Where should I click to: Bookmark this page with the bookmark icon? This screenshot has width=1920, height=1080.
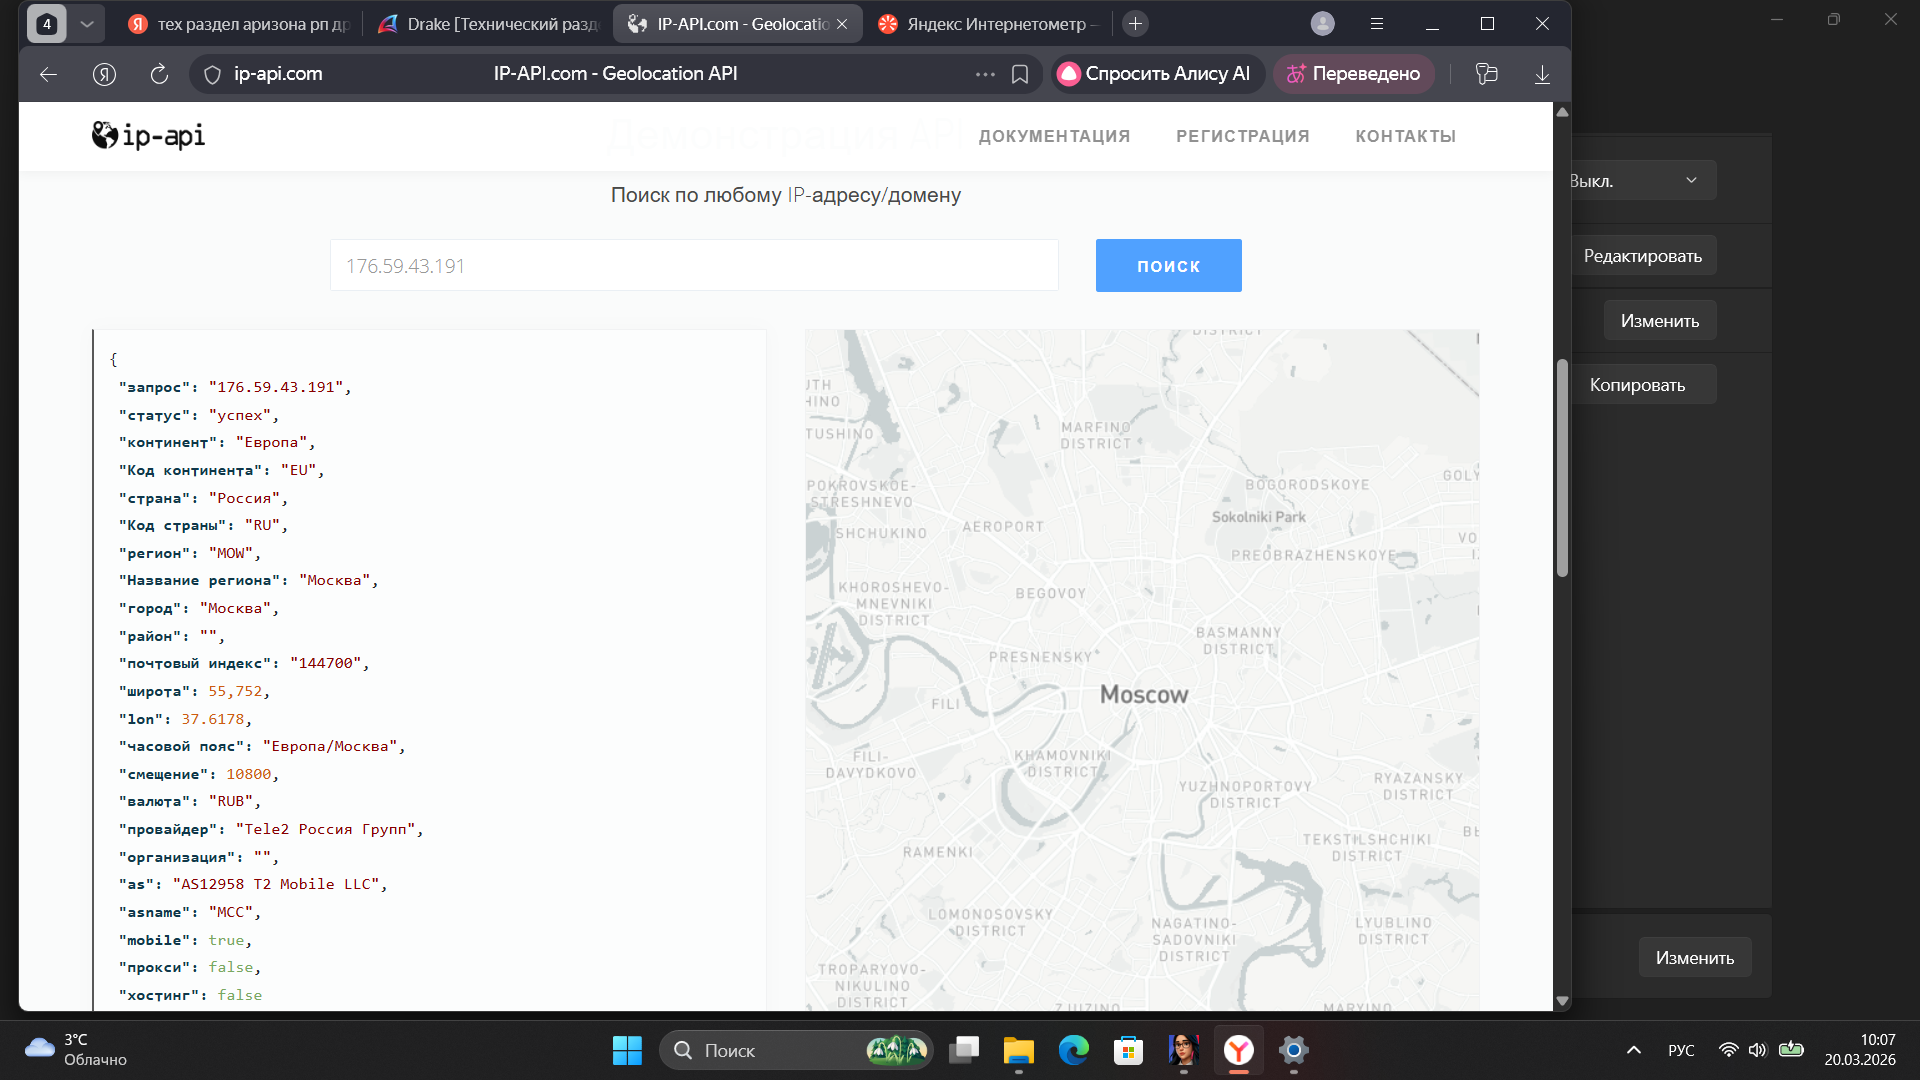coord(1020,74)
